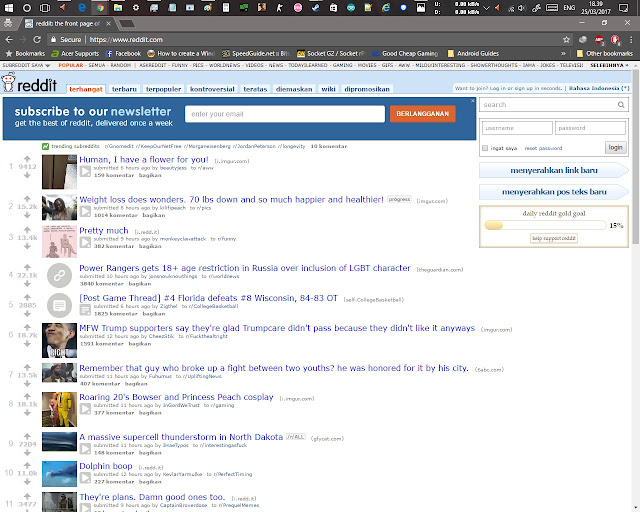Upvote the Power Rangers age restriction post
Screen dimensions: 640x512
[27, 267]
